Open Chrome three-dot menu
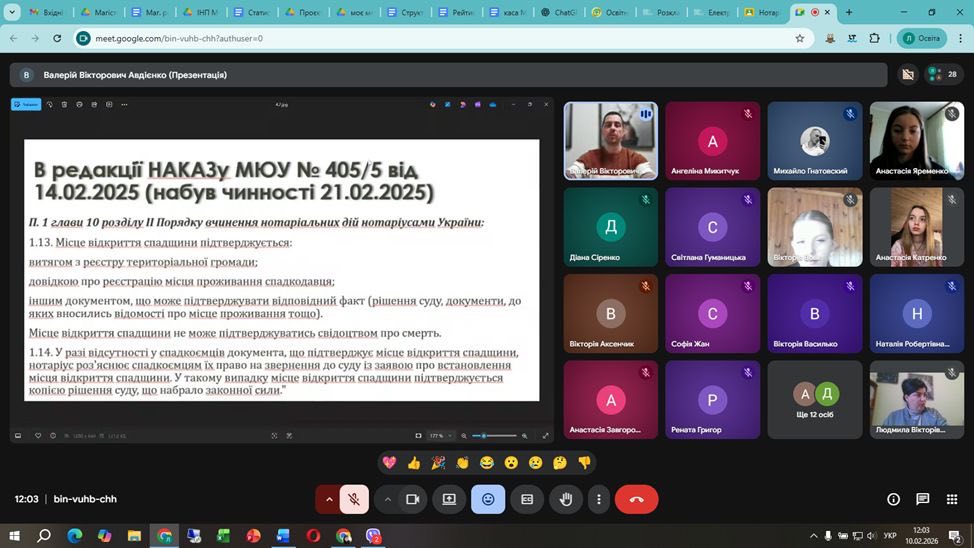 (x=960, y=39)
